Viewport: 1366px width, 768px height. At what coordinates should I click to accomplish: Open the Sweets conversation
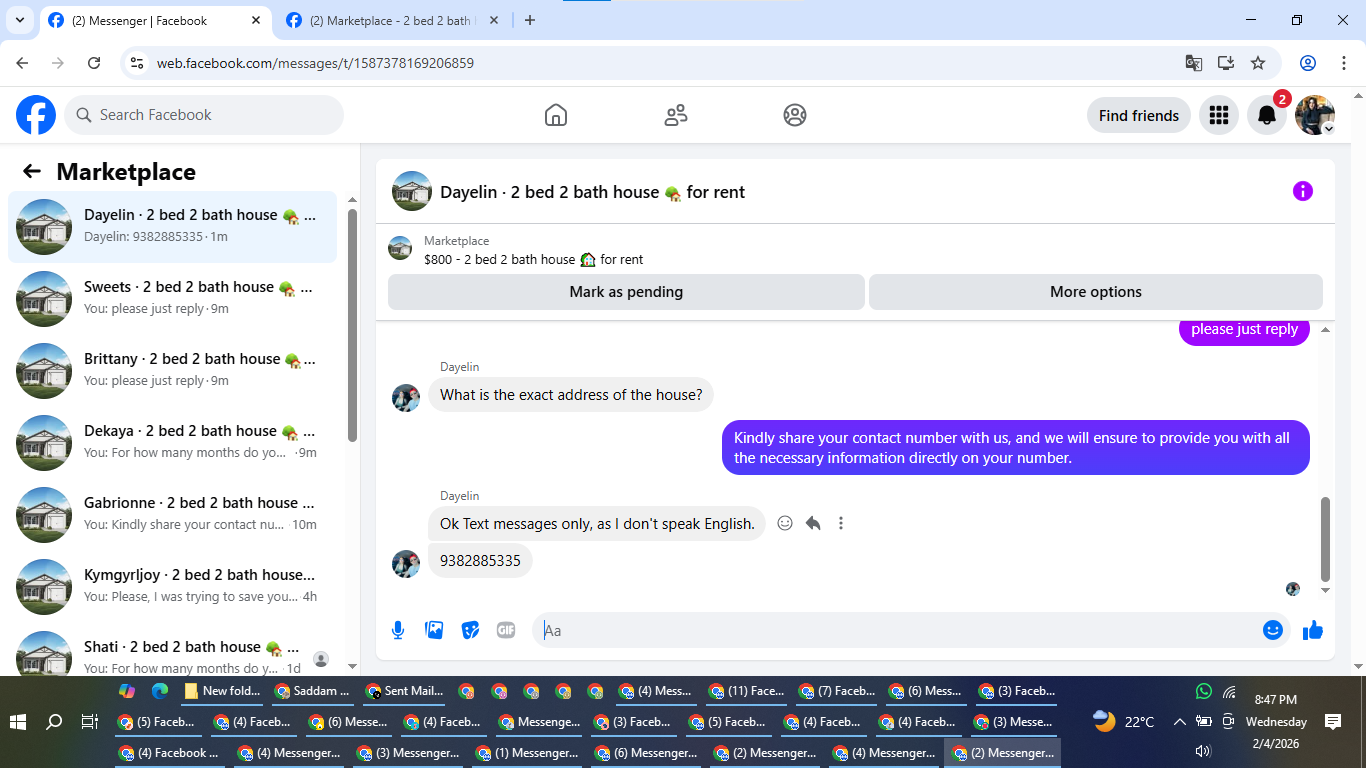173,299
